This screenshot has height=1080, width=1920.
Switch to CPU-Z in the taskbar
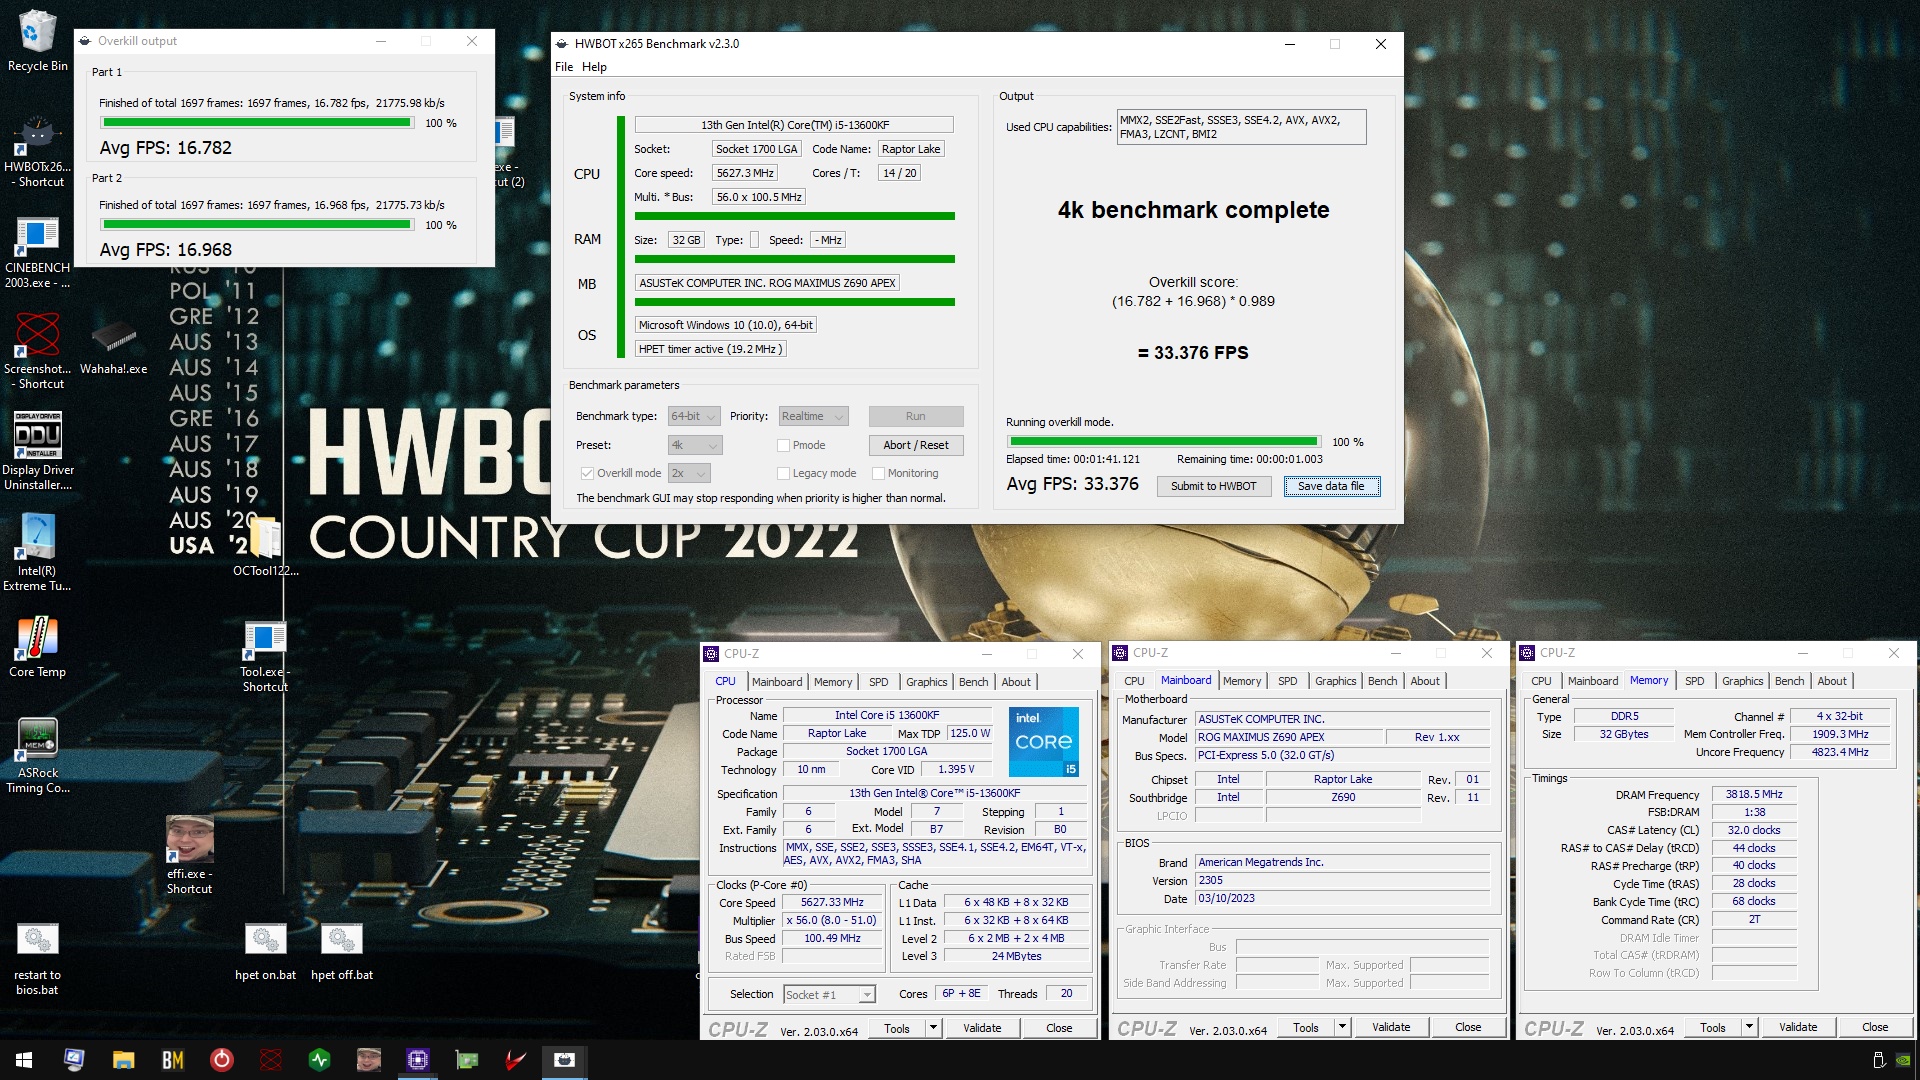pyautogui.click(x=417, y=1060)
